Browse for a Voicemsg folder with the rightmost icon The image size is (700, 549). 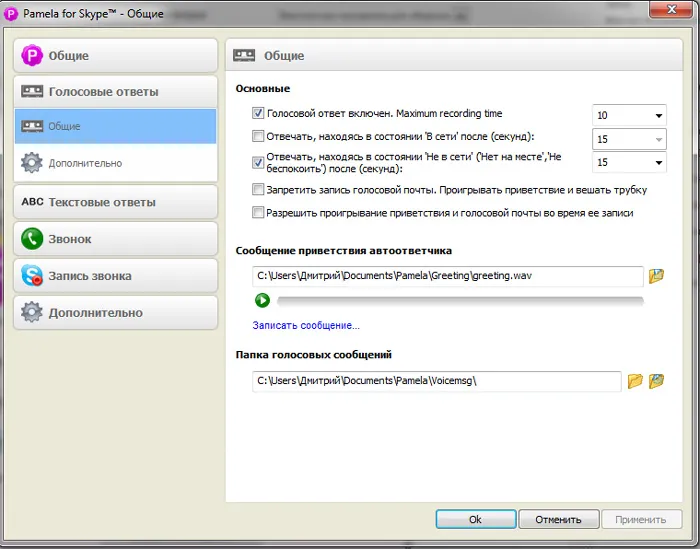(x=656, y=381)
